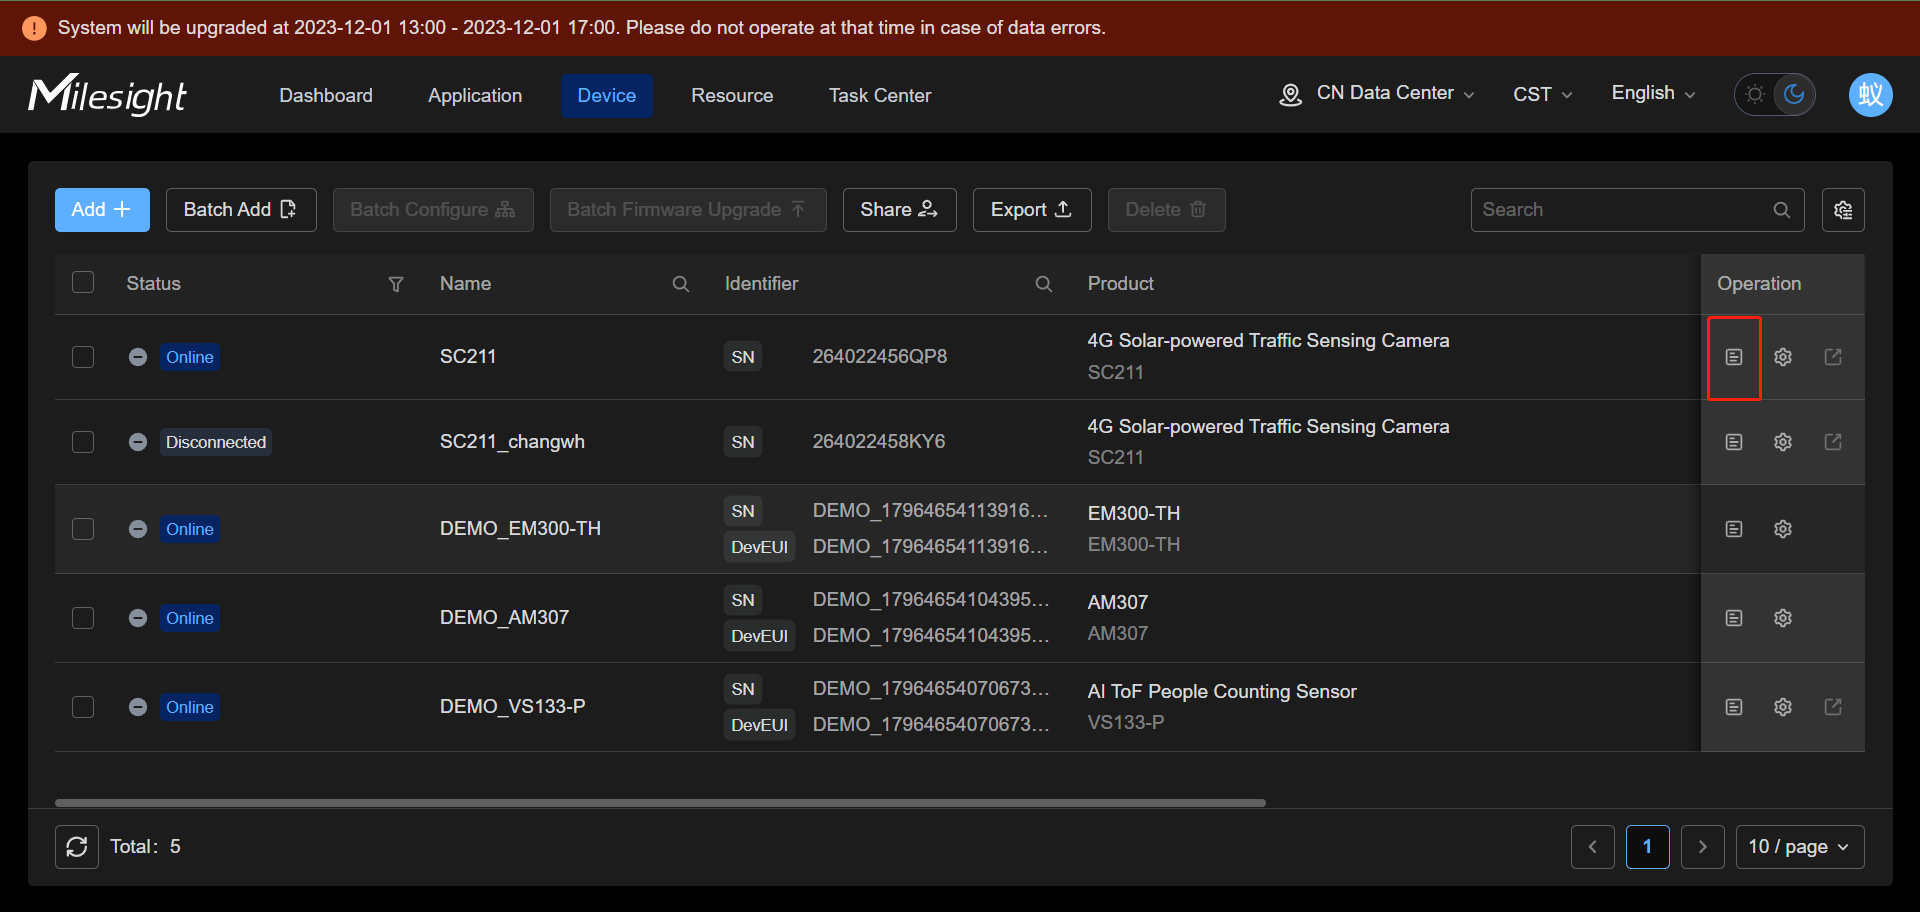Open the Status column filter icon
This screenshot has height=912, width=1920.
[396, 284]
